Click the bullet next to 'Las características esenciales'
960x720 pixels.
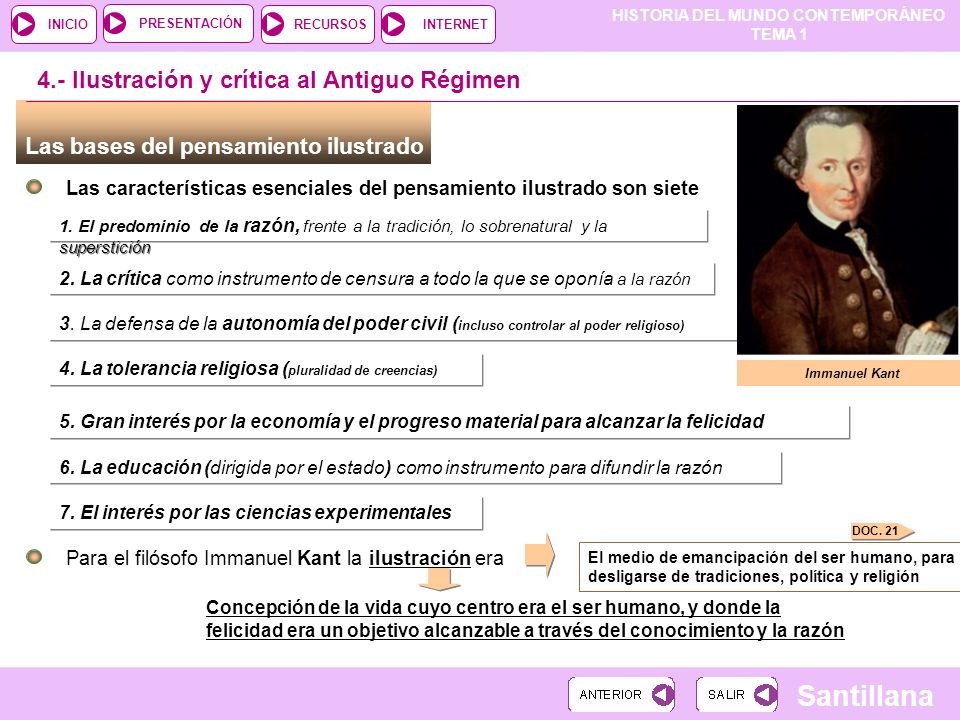coord(34,187)
